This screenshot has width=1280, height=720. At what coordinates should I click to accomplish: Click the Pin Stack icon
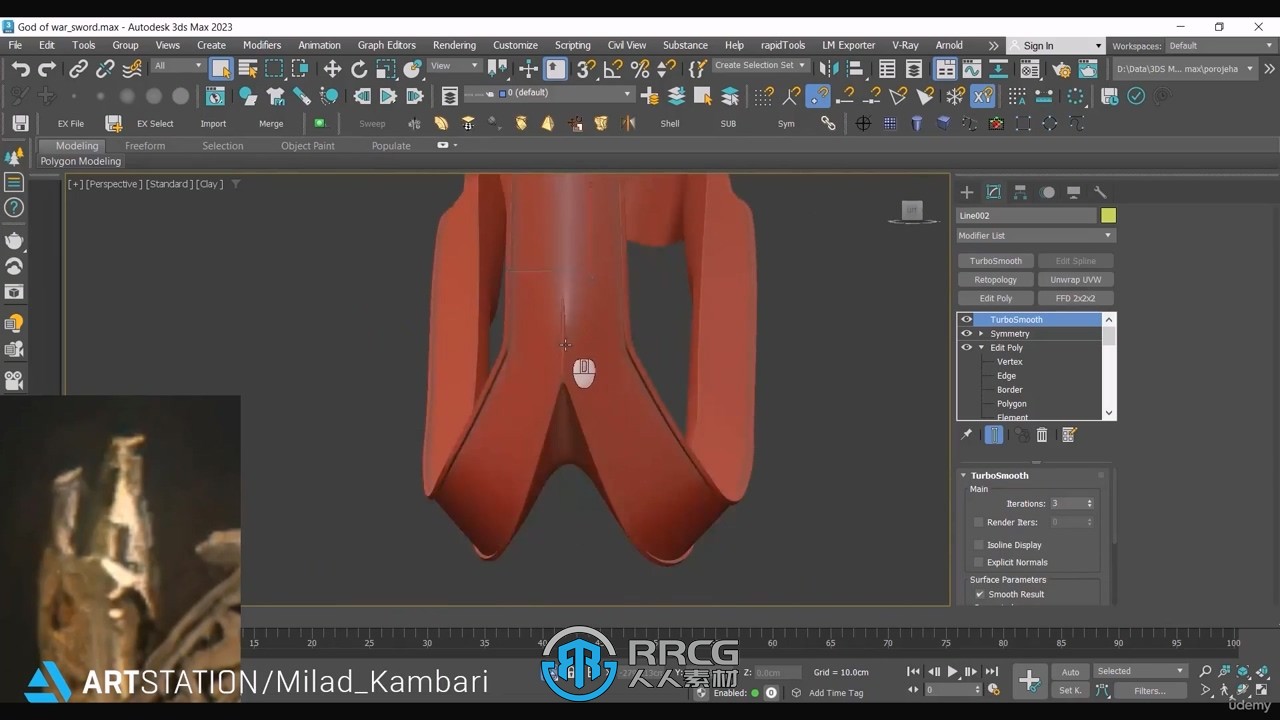[x=966, y=434]
